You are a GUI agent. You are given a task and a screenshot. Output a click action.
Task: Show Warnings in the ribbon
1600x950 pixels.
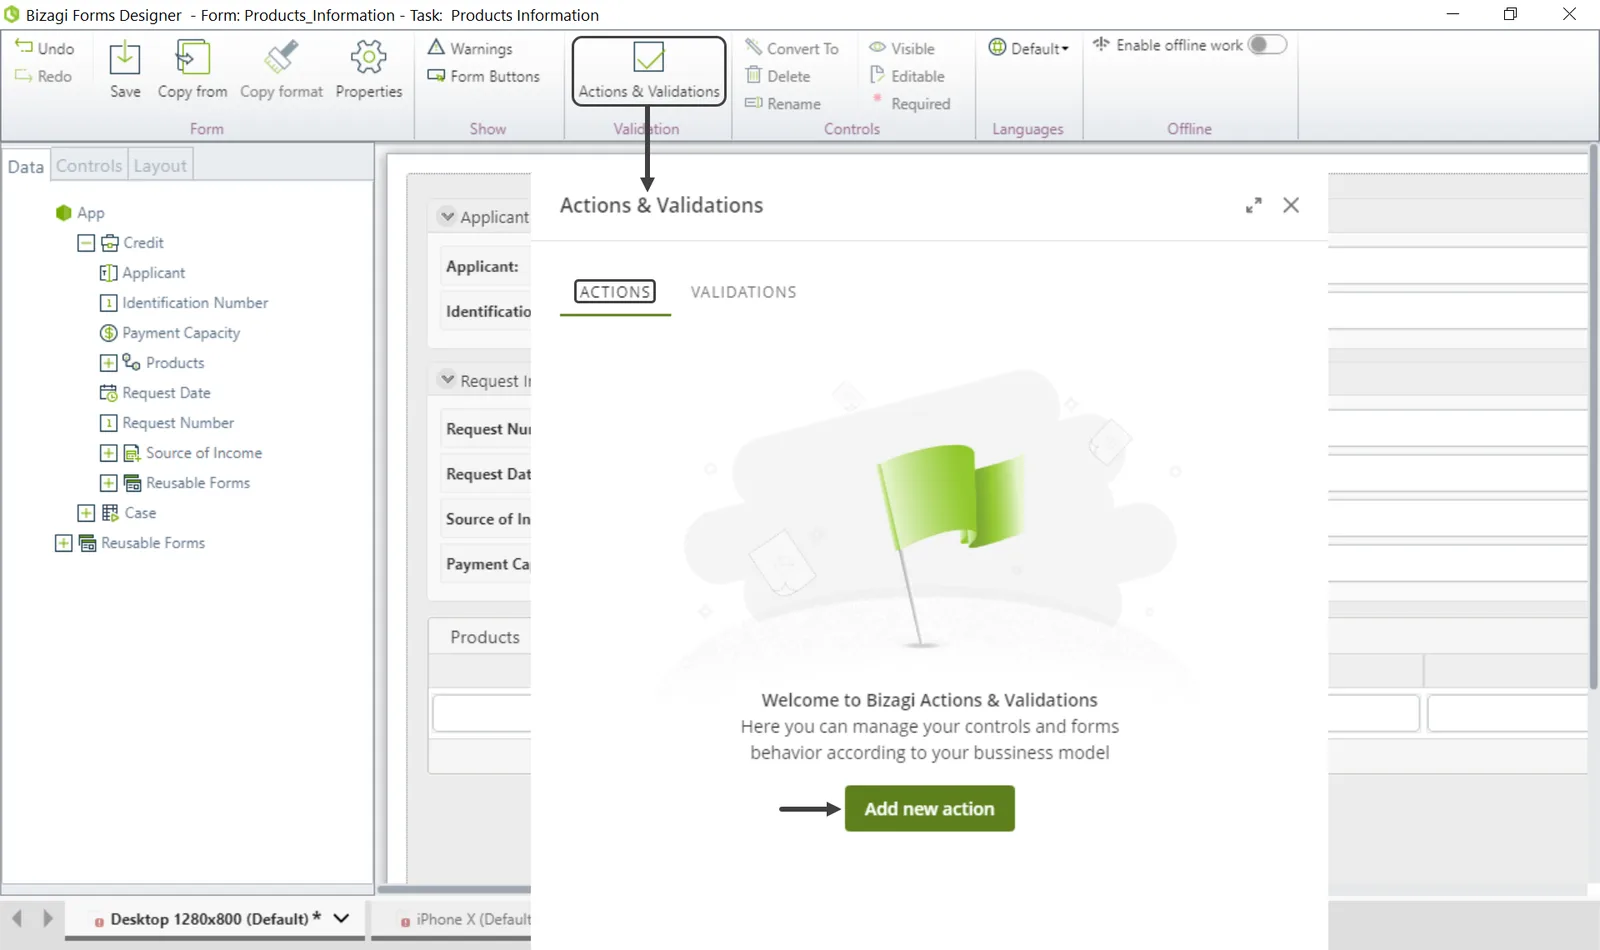(470, 48)
